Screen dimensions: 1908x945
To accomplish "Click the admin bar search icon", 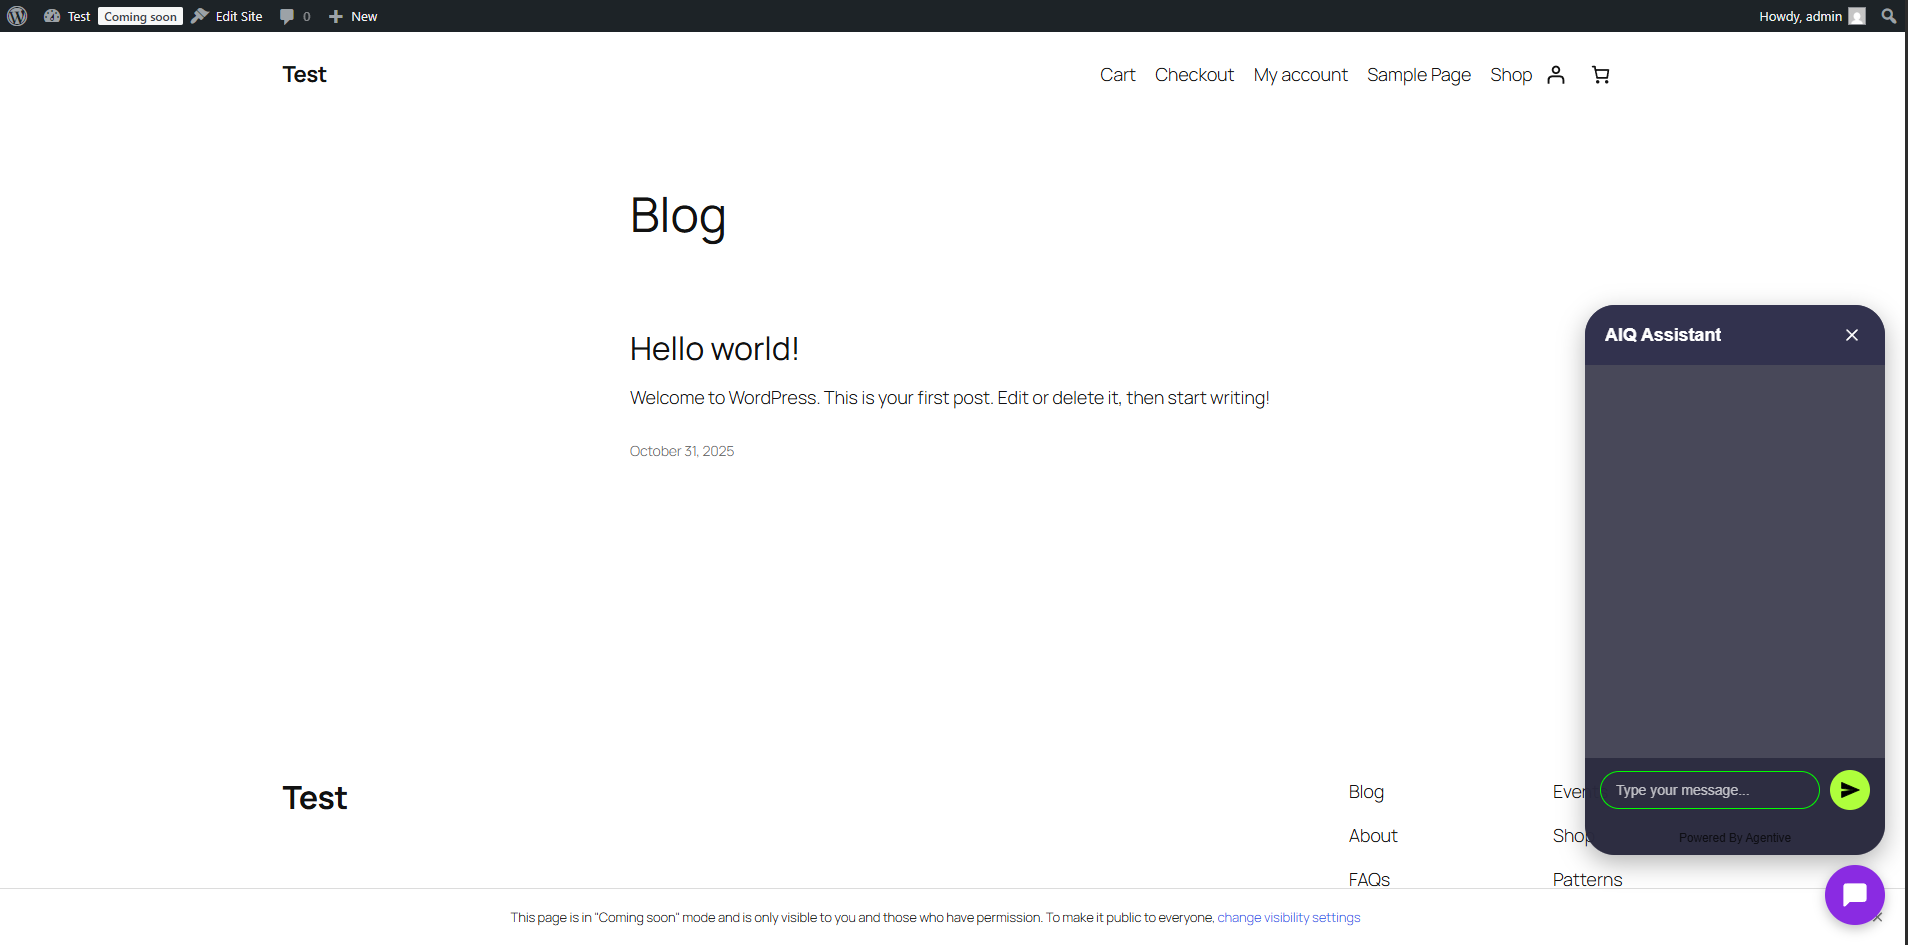I will (1888, 16).
